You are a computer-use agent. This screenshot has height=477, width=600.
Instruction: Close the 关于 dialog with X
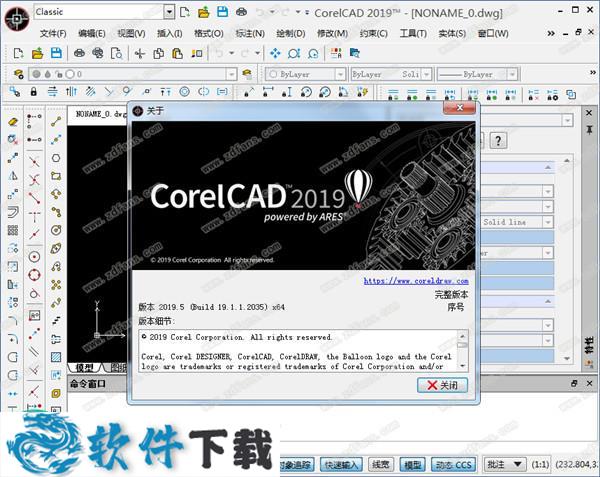460,108
